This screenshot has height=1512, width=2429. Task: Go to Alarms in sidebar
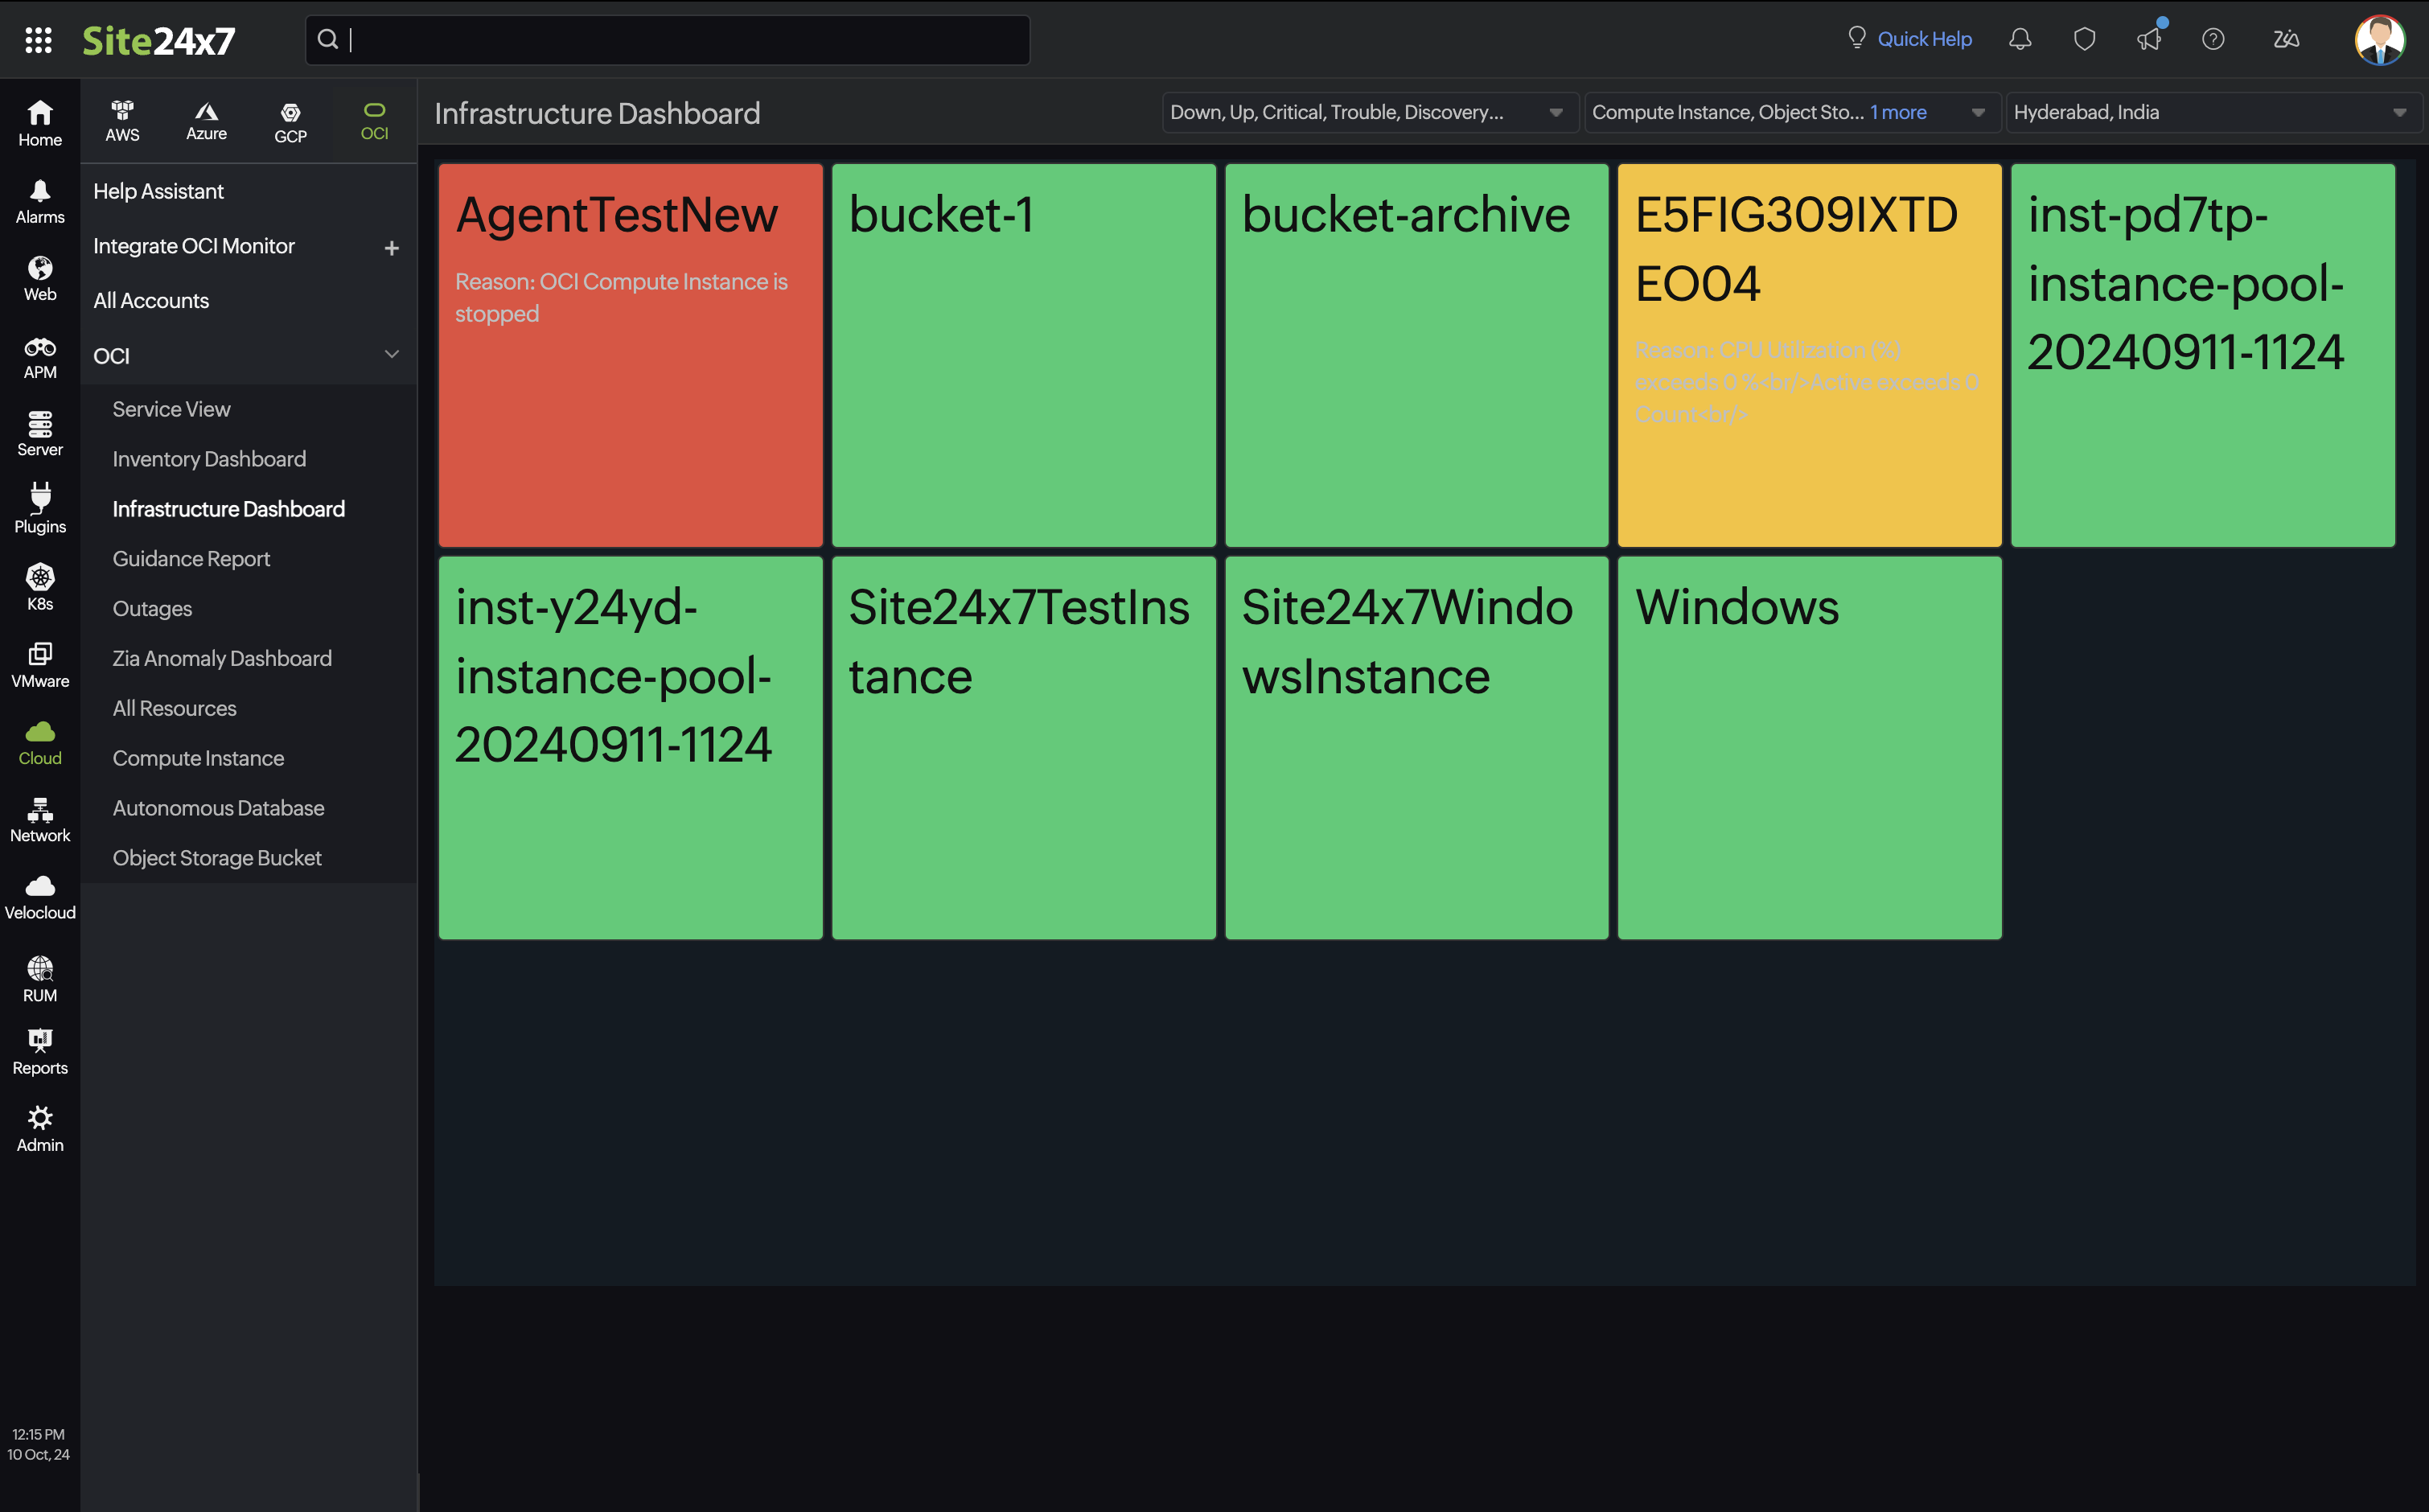(40, 201)
